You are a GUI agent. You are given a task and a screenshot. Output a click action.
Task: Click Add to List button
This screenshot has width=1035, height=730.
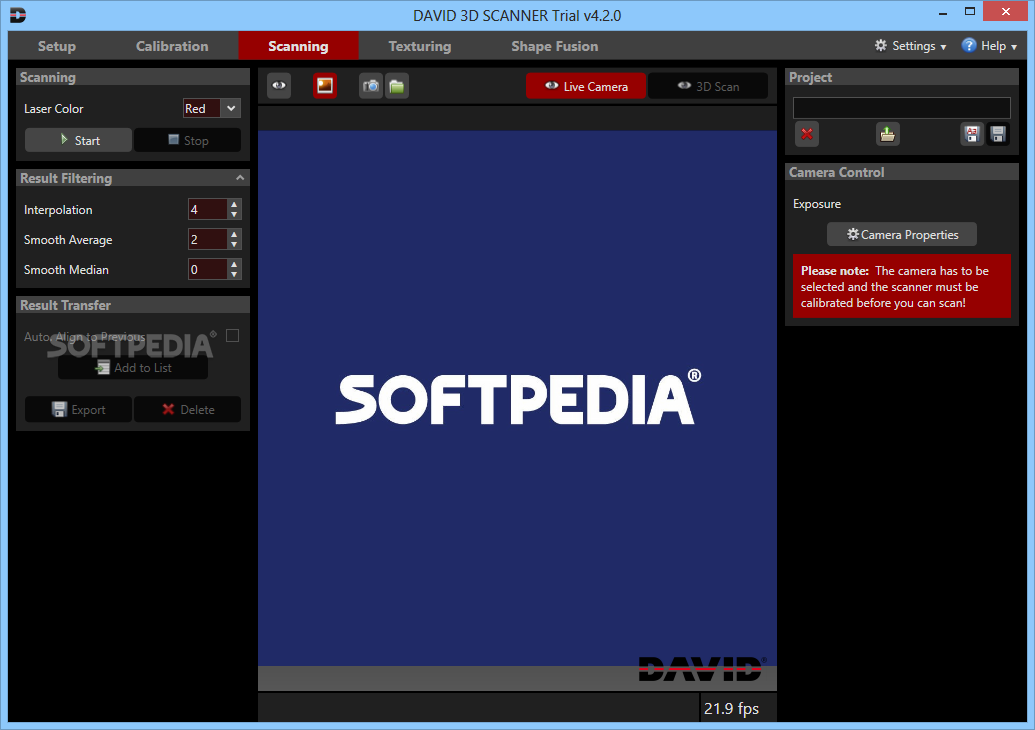pyautogui.click(x=133, y=368)
